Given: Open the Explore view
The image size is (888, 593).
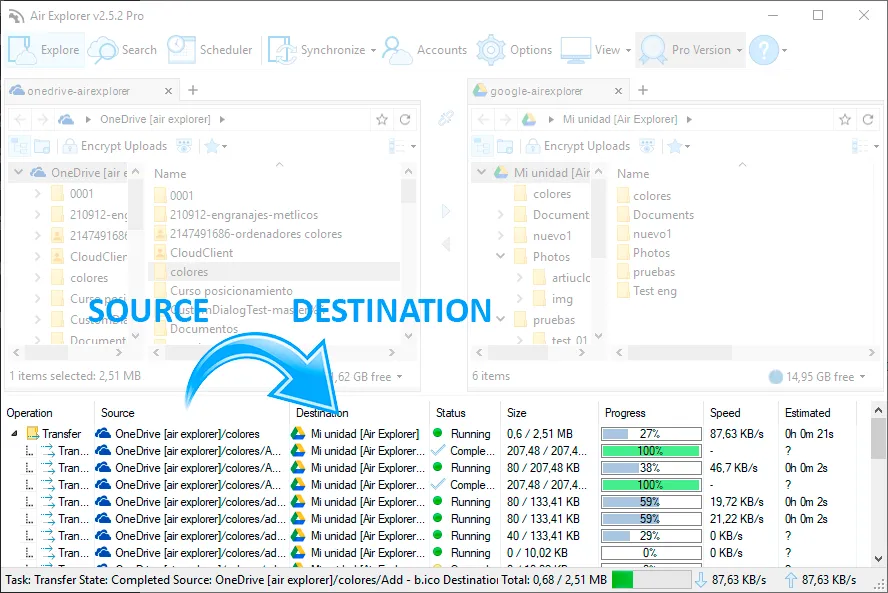Looking at the screenshot, I should pyautogui.click(x=44, y=50).
